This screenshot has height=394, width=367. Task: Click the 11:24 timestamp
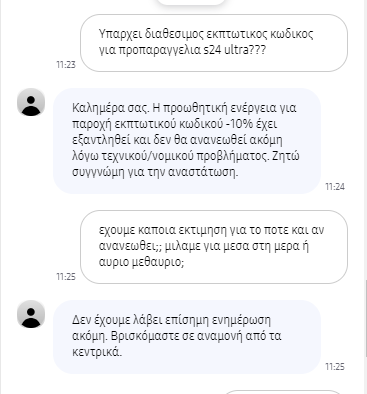point(335,186)
